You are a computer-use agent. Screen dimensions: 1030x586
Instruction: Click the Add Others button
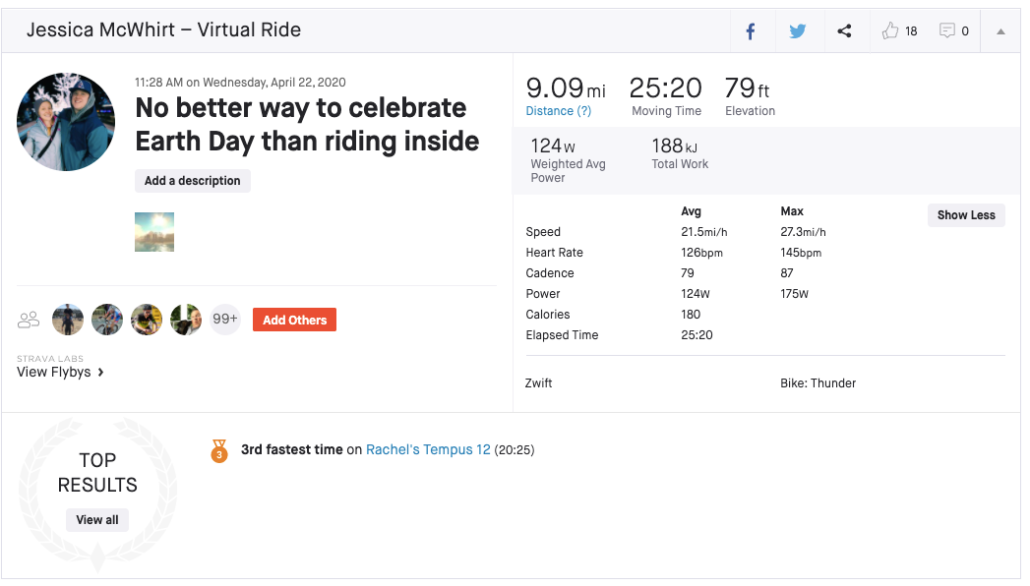pos(294,320)
